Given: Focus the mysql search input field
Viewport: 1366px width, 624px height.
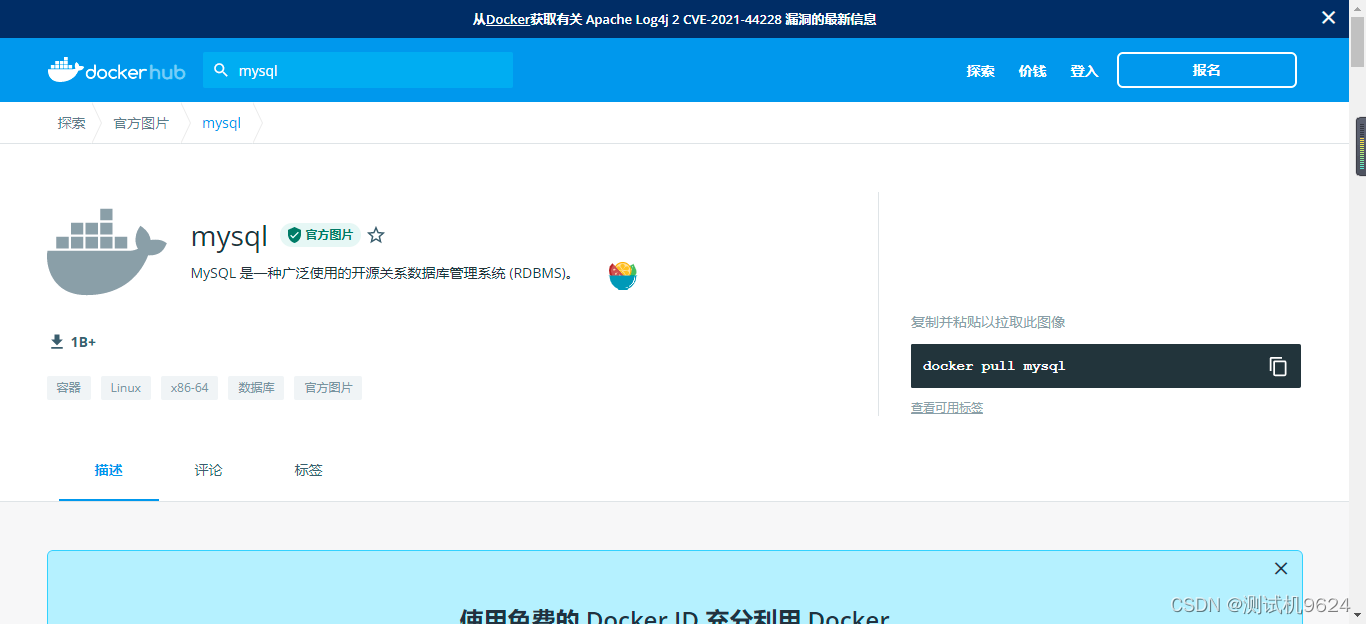Looking at the screenshot, I should 358,70.
